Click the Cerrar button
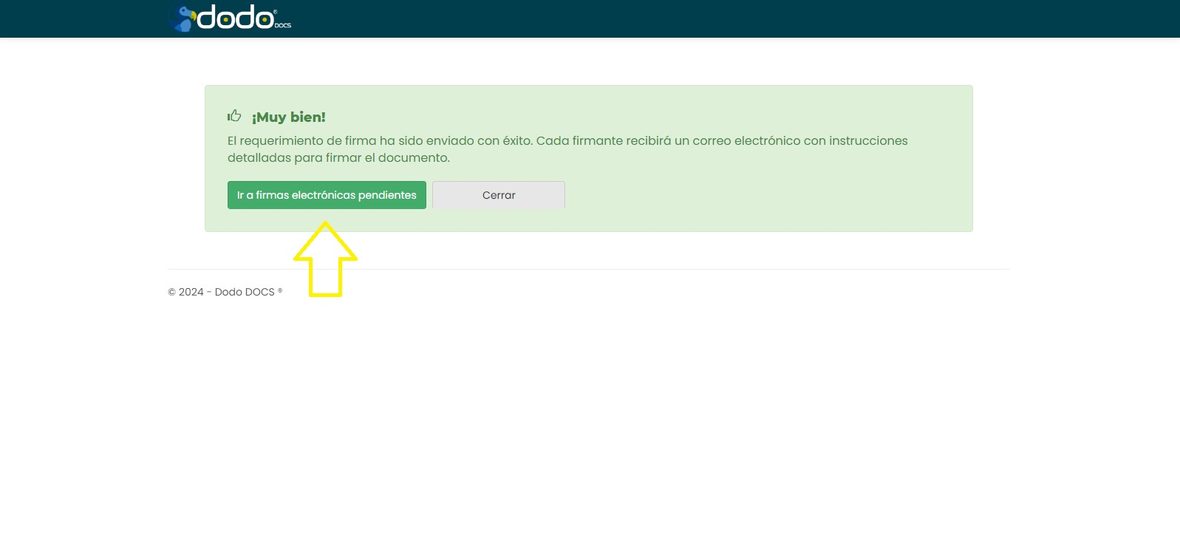Screen dimensions: 1180x546 498,195
